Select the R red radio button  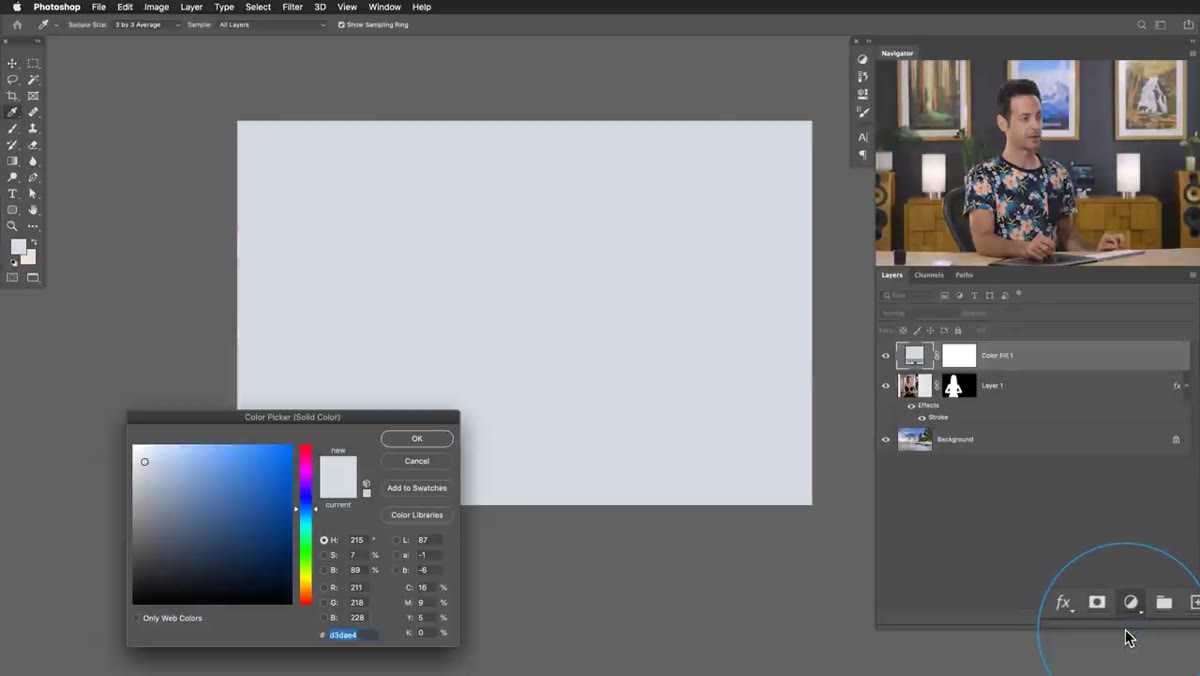[x=324, y=587]
